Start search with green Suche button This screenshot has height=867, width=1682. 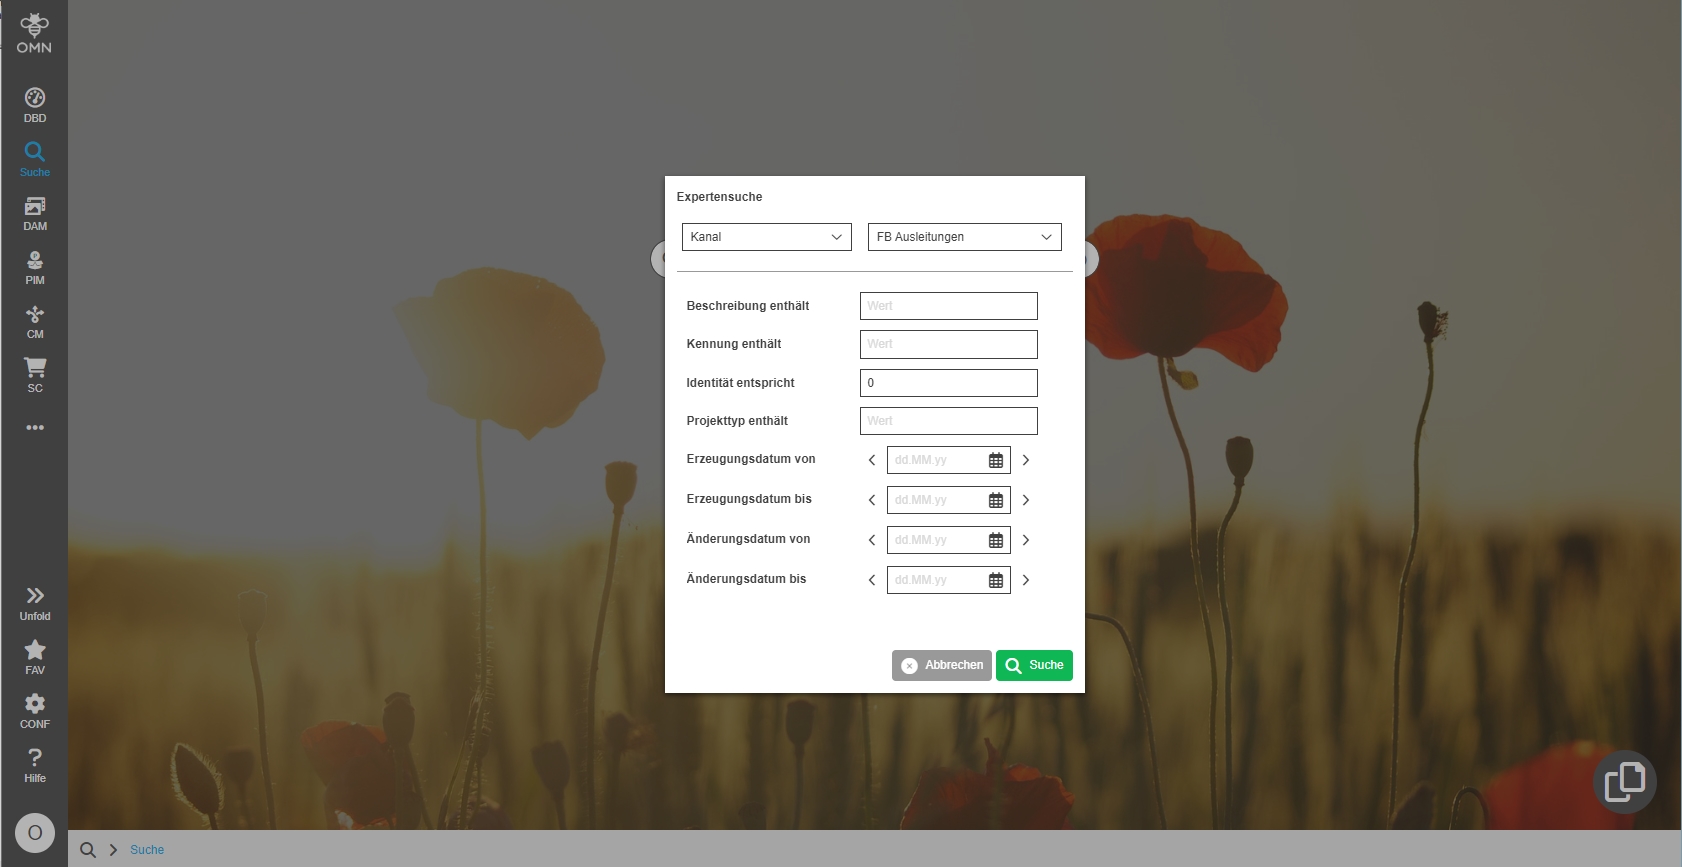pos(1034,665)
